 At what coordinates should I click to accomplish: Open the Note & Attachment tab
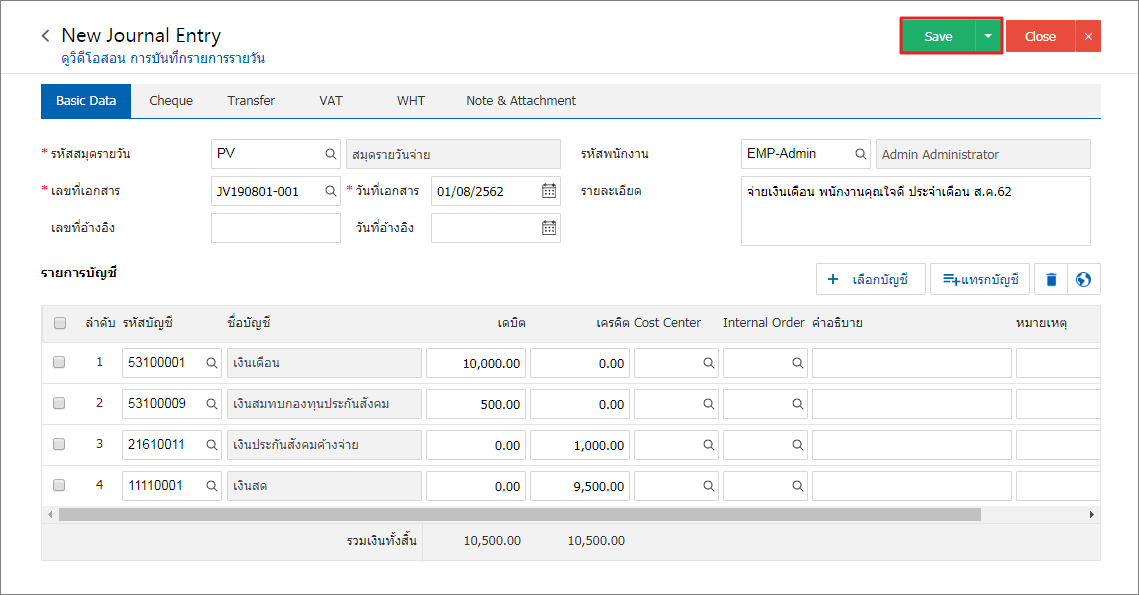coord(521,101)
